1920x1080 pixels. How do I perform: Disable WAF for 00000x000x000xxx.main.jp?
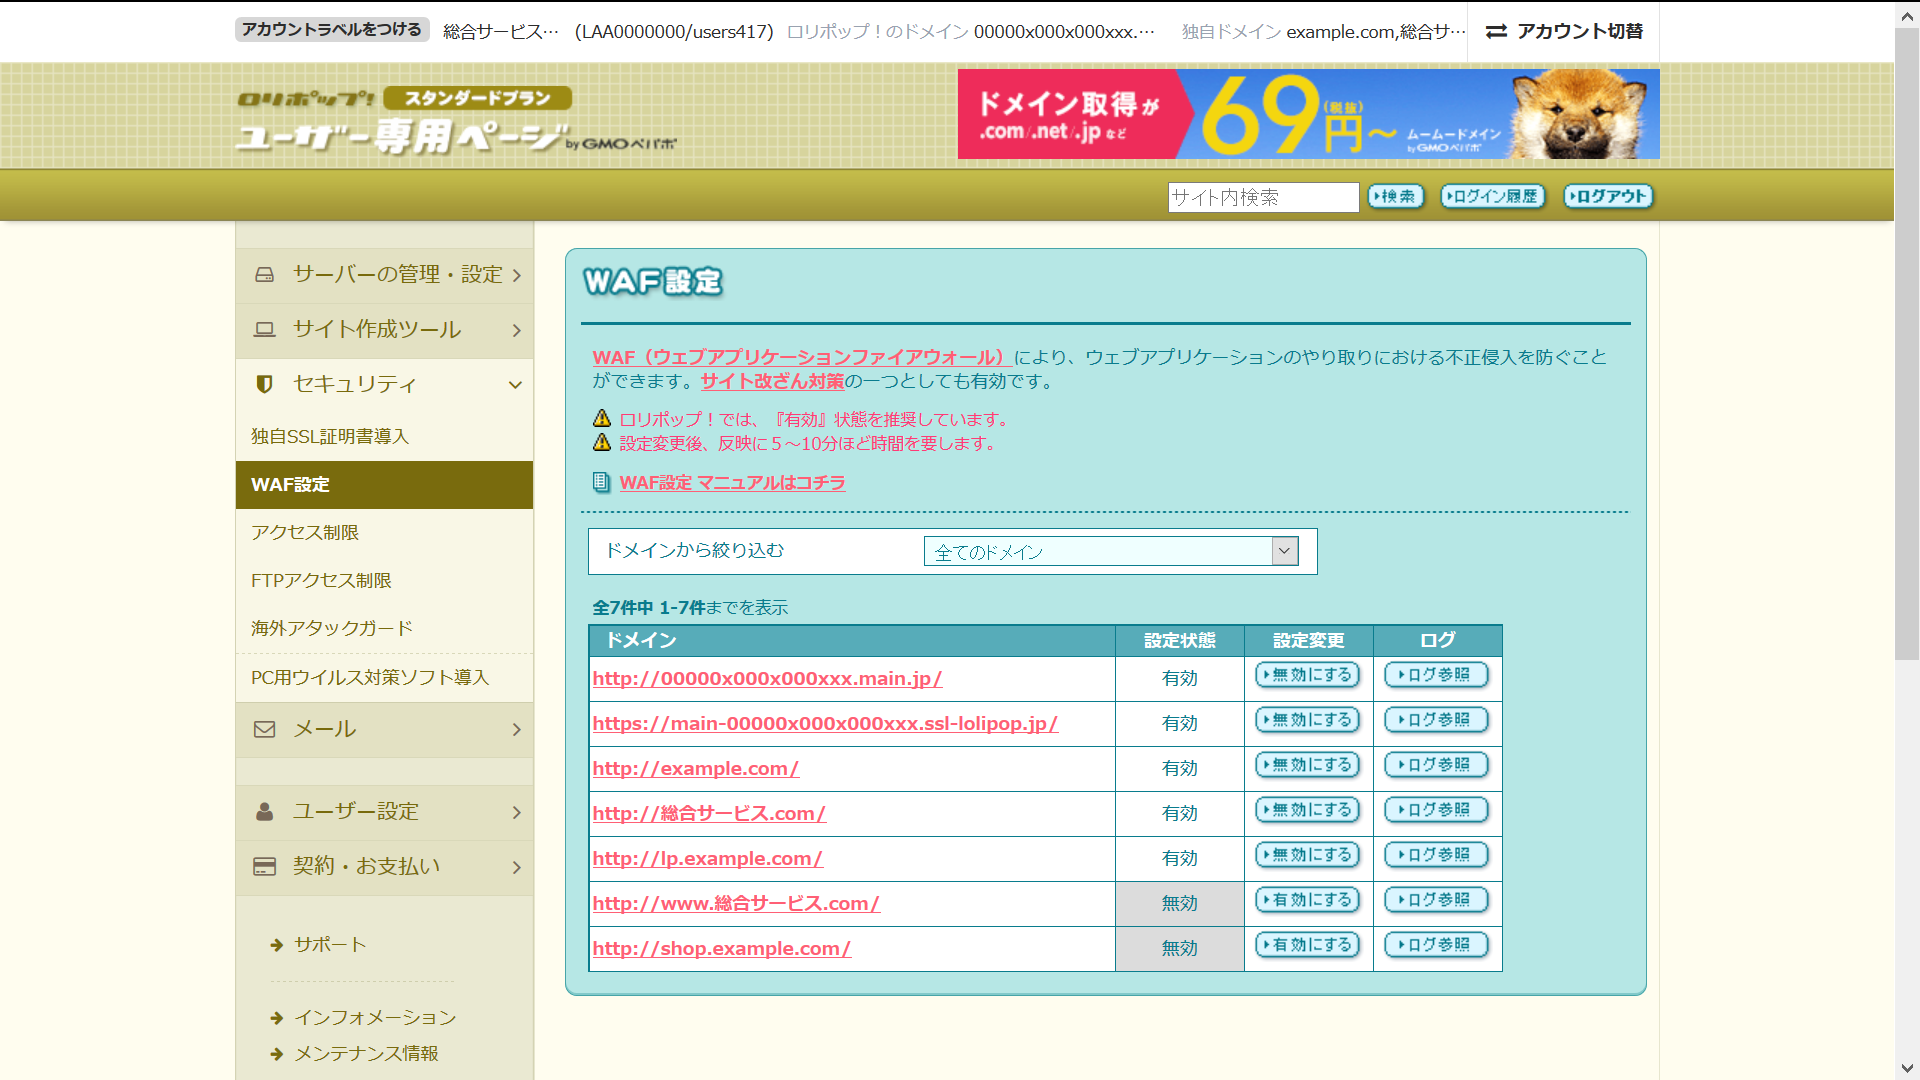click(x=1307, y=675)
